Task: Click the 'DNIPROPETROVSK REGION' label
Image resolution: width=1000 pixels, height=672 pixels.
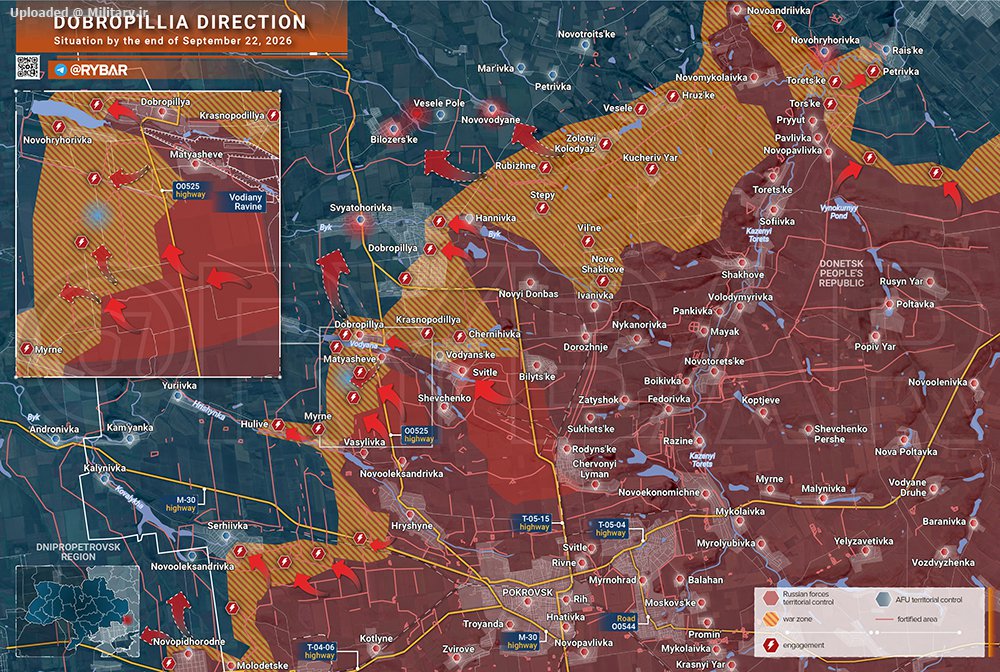Action: (x=78, y=552)
